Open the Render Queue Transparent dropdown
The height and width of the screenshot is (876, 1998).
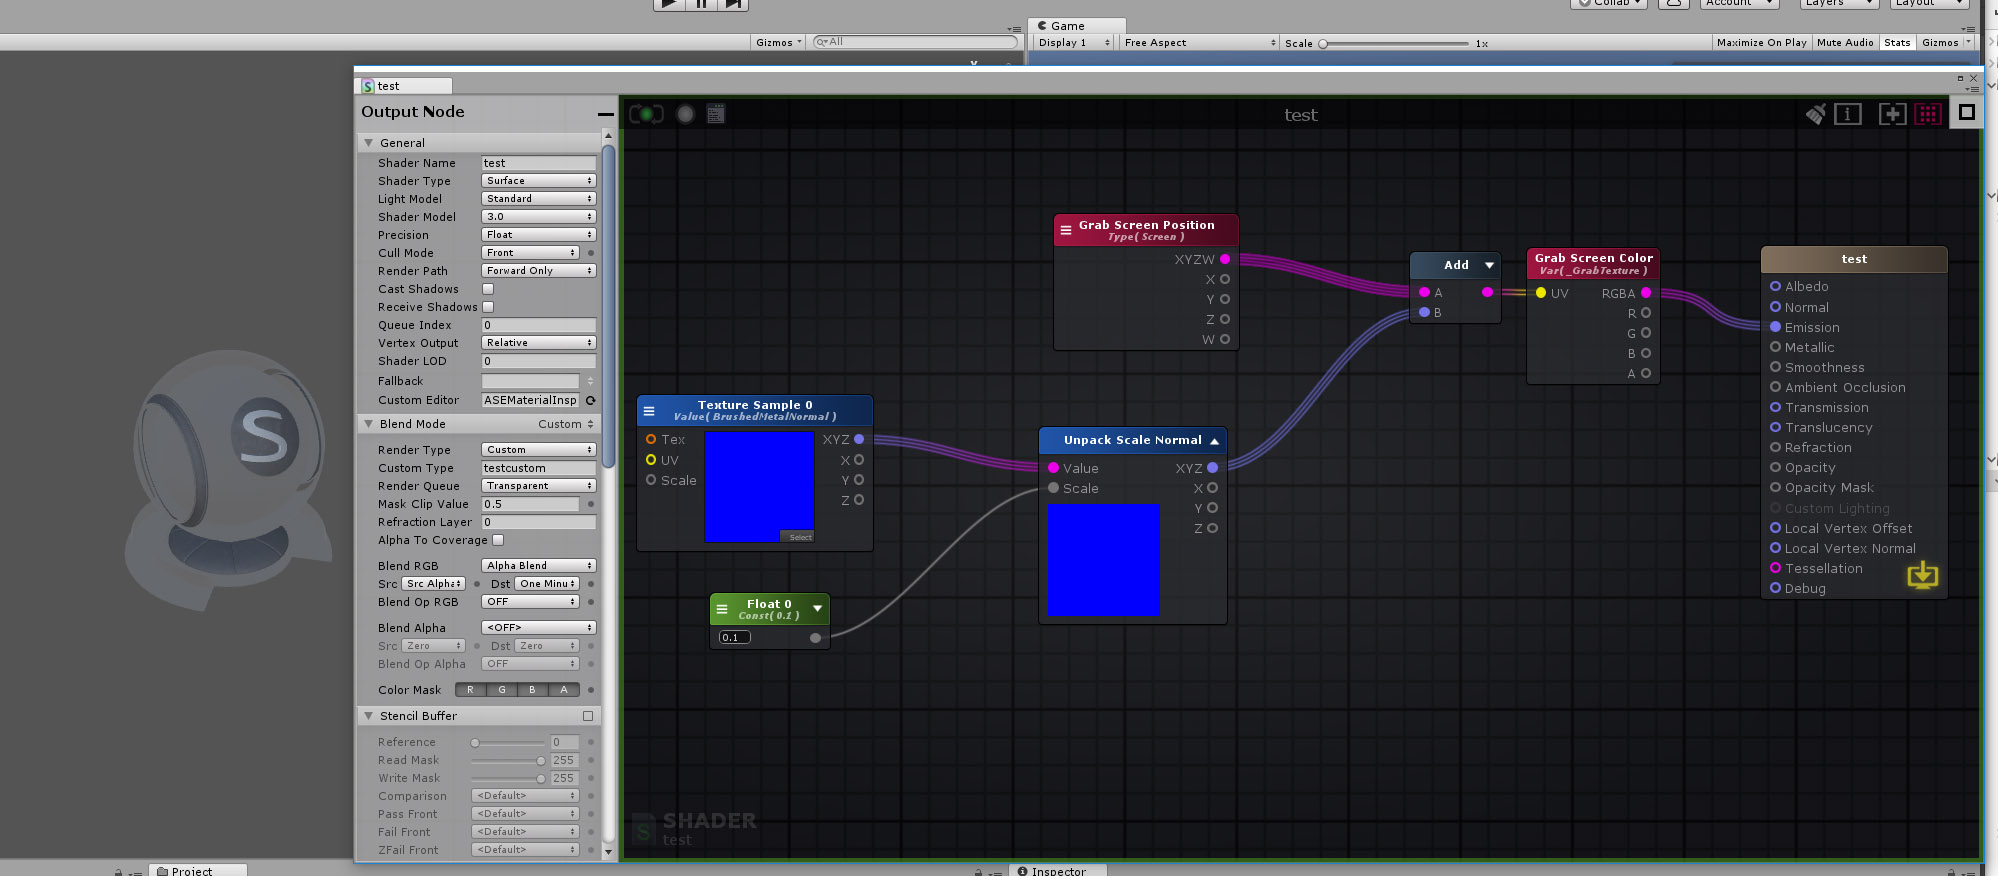click(x=539, y=486)
